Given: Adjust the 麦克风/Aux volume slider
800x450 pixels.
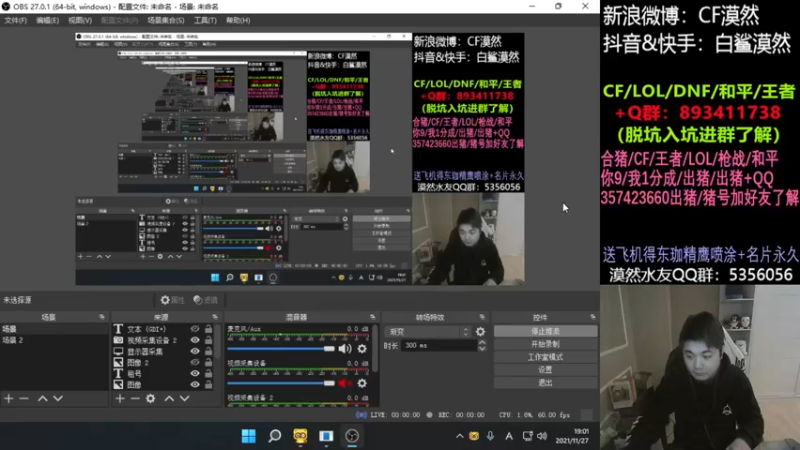Looking at the screenshot, I should pyautogui.click(x=281, y=349).
